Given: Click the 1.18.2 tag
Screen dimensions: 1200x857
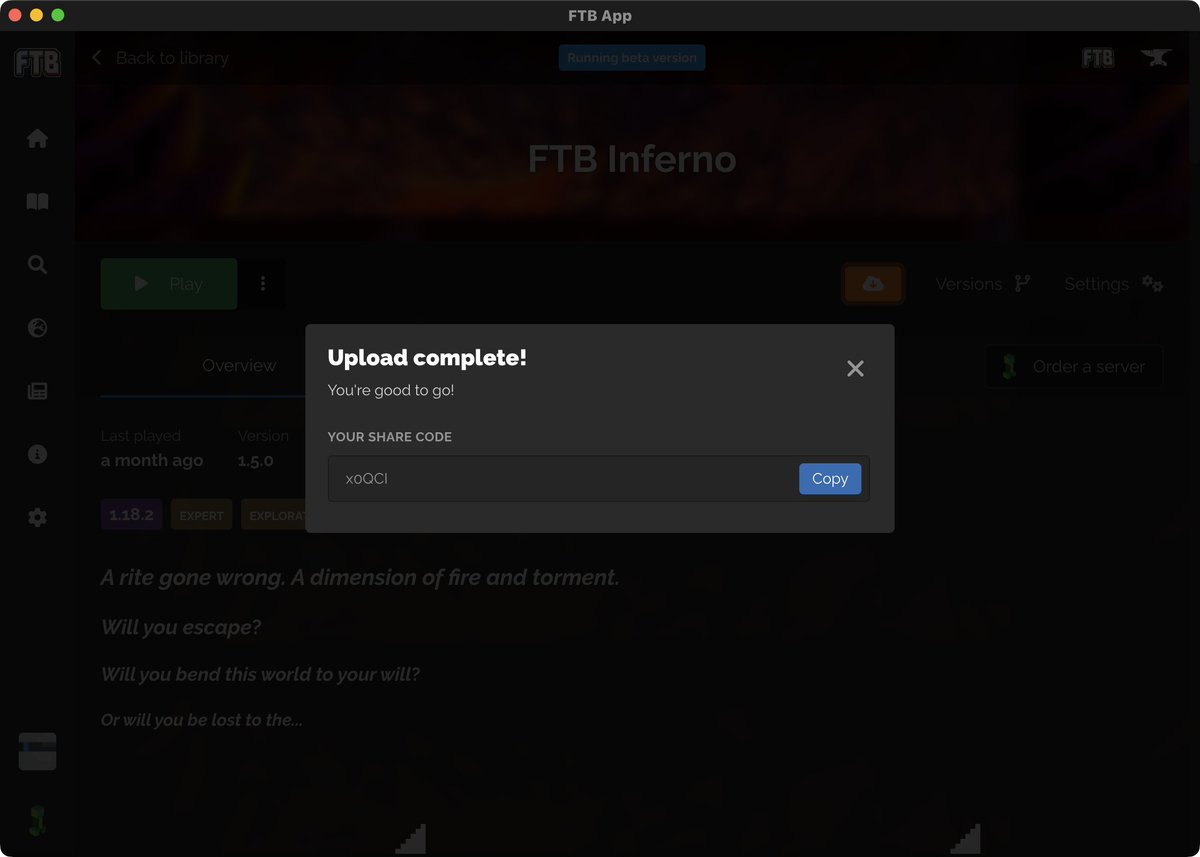Looking at the screenshot, I should (131, 515).
